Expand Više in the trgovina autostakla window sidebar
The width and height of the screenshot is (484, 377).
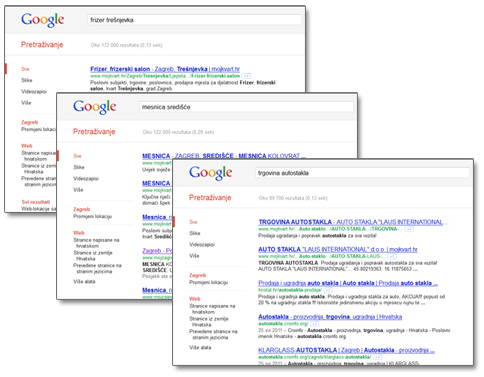[194, 256]
